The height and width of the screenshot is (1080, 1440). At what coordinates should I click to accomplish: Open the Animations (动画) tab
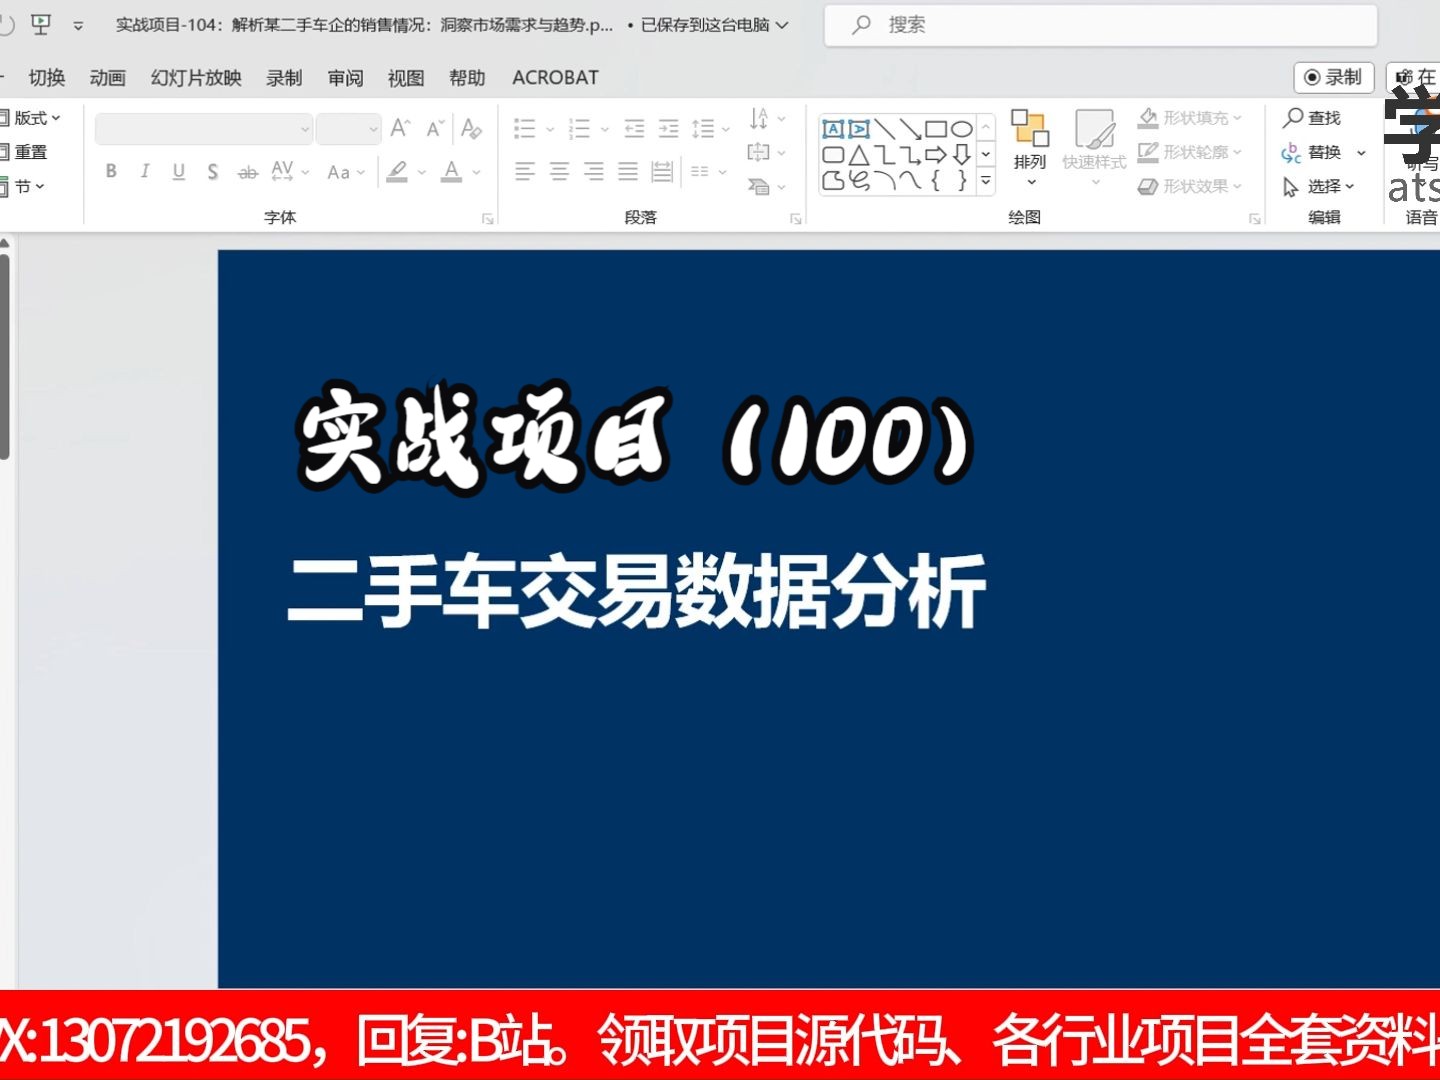(x=108, y=77)
